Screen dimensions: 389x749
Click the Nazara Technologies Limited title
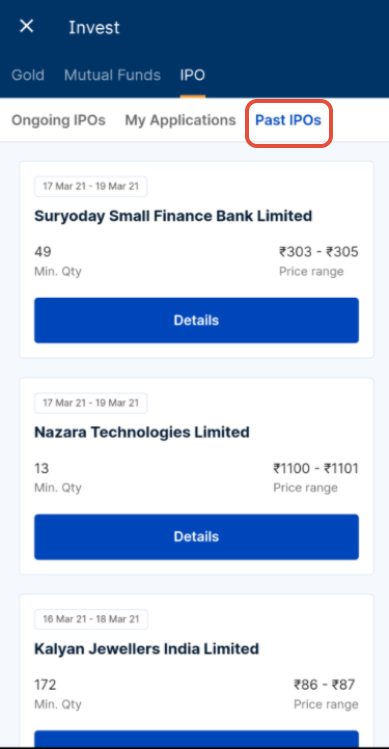[142, 432]
